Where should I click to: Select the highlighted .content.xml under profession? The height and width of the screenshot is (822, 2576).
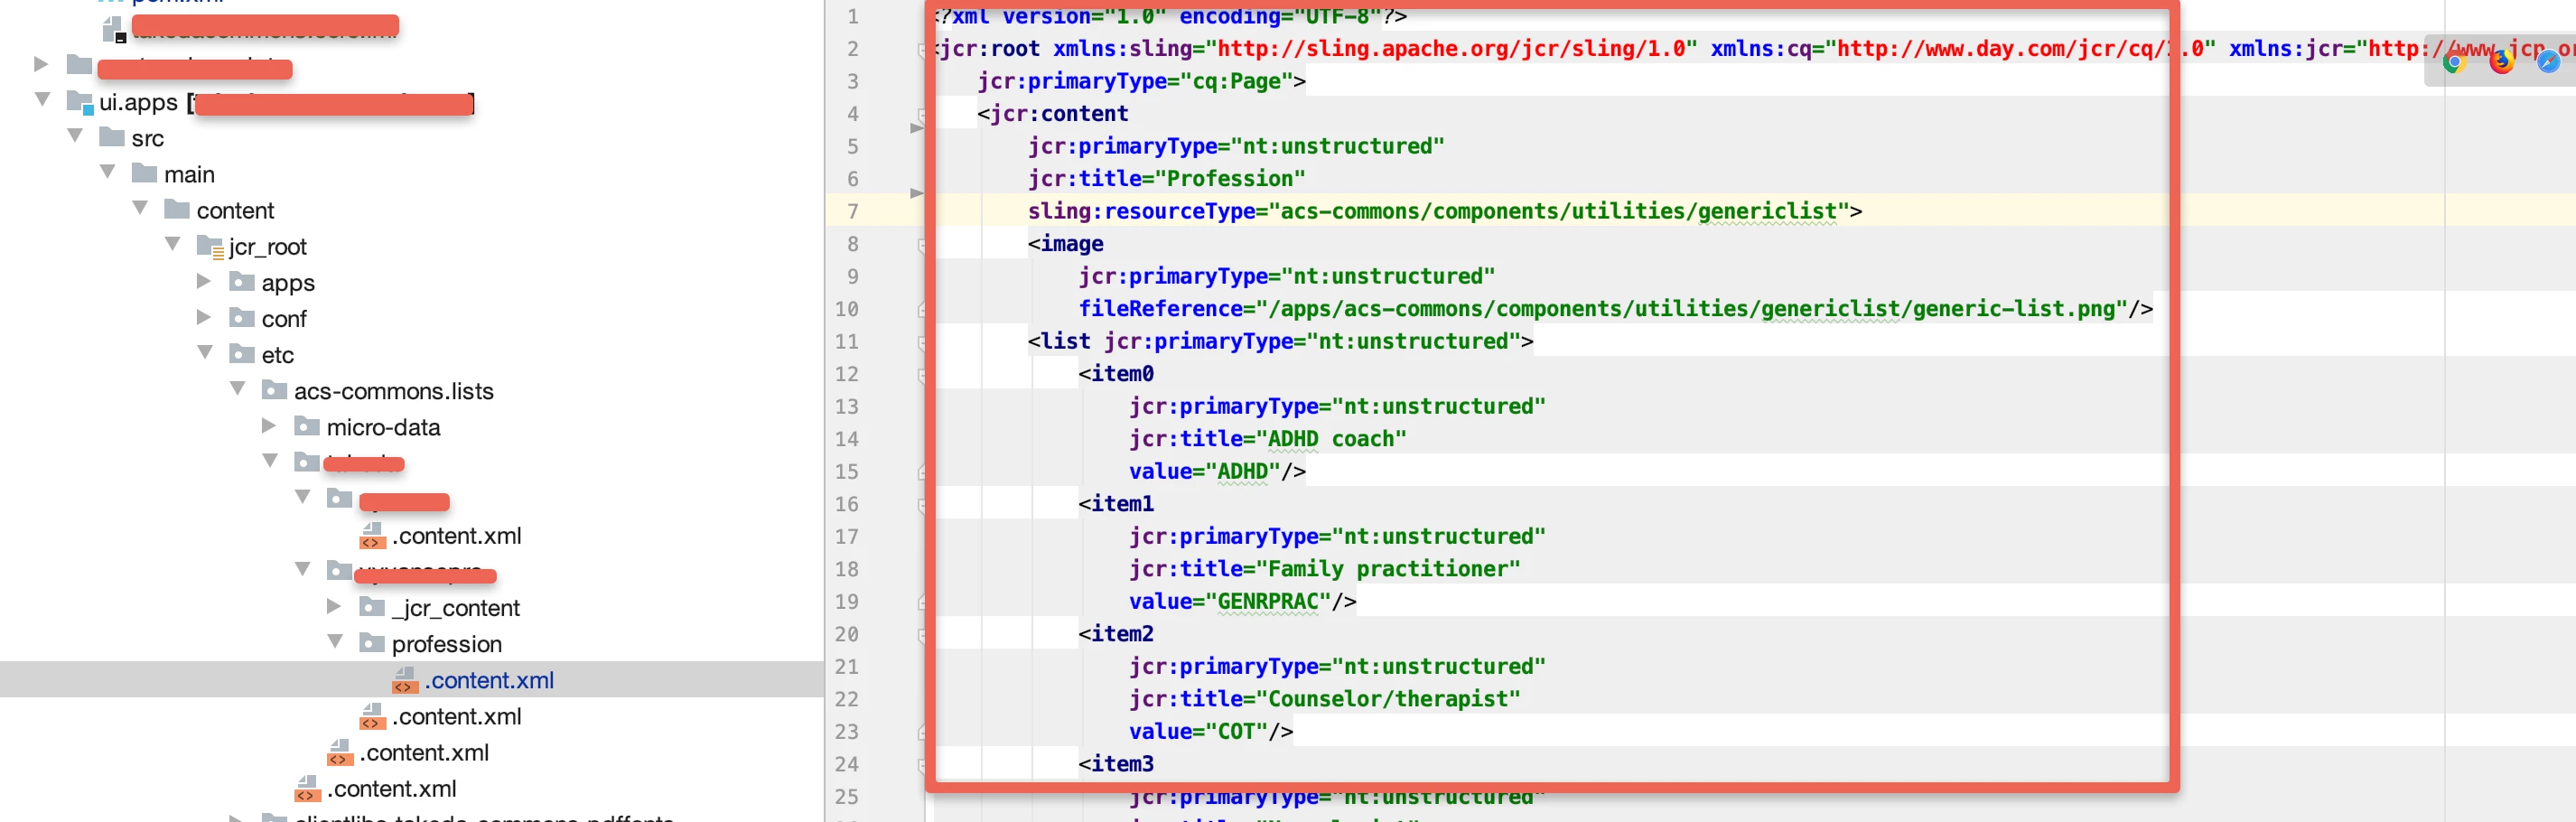489,680
